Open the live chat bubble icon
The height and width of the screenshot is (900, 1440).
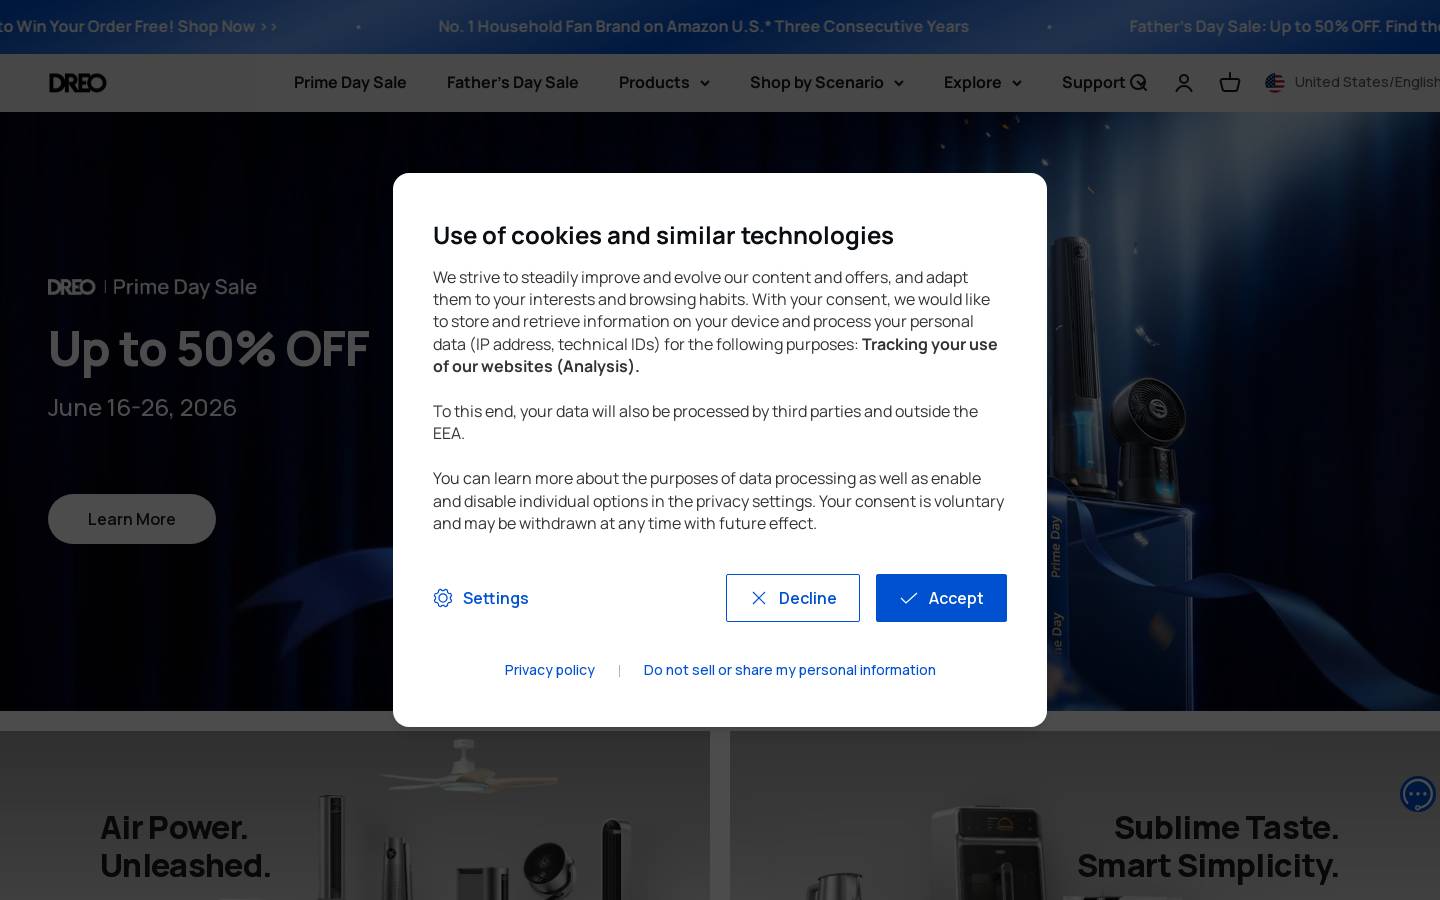(x=1417, y=795)
